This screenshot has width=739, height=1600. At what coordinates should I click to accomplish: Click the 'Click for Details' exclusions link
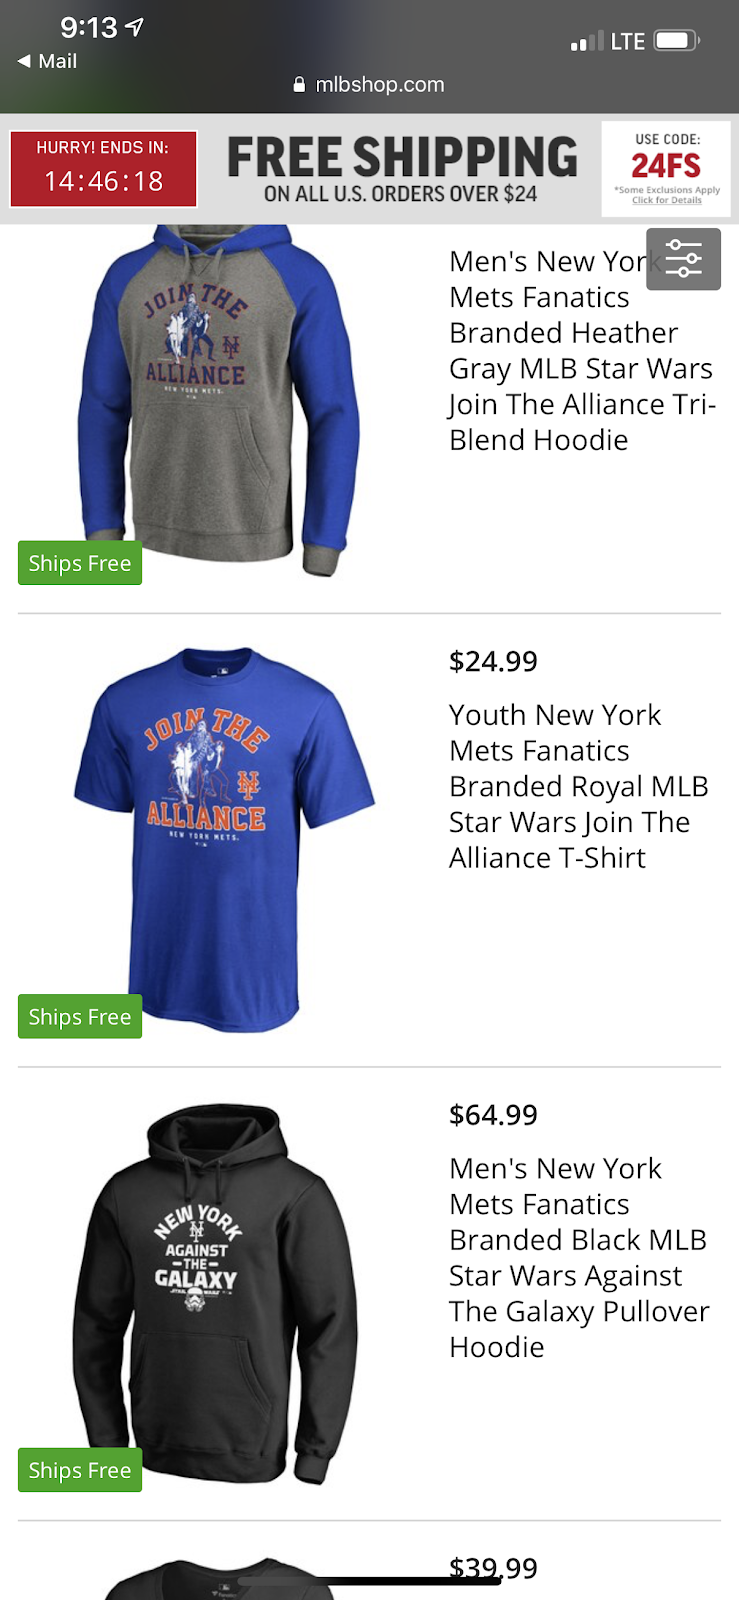[x=667, y=200]
